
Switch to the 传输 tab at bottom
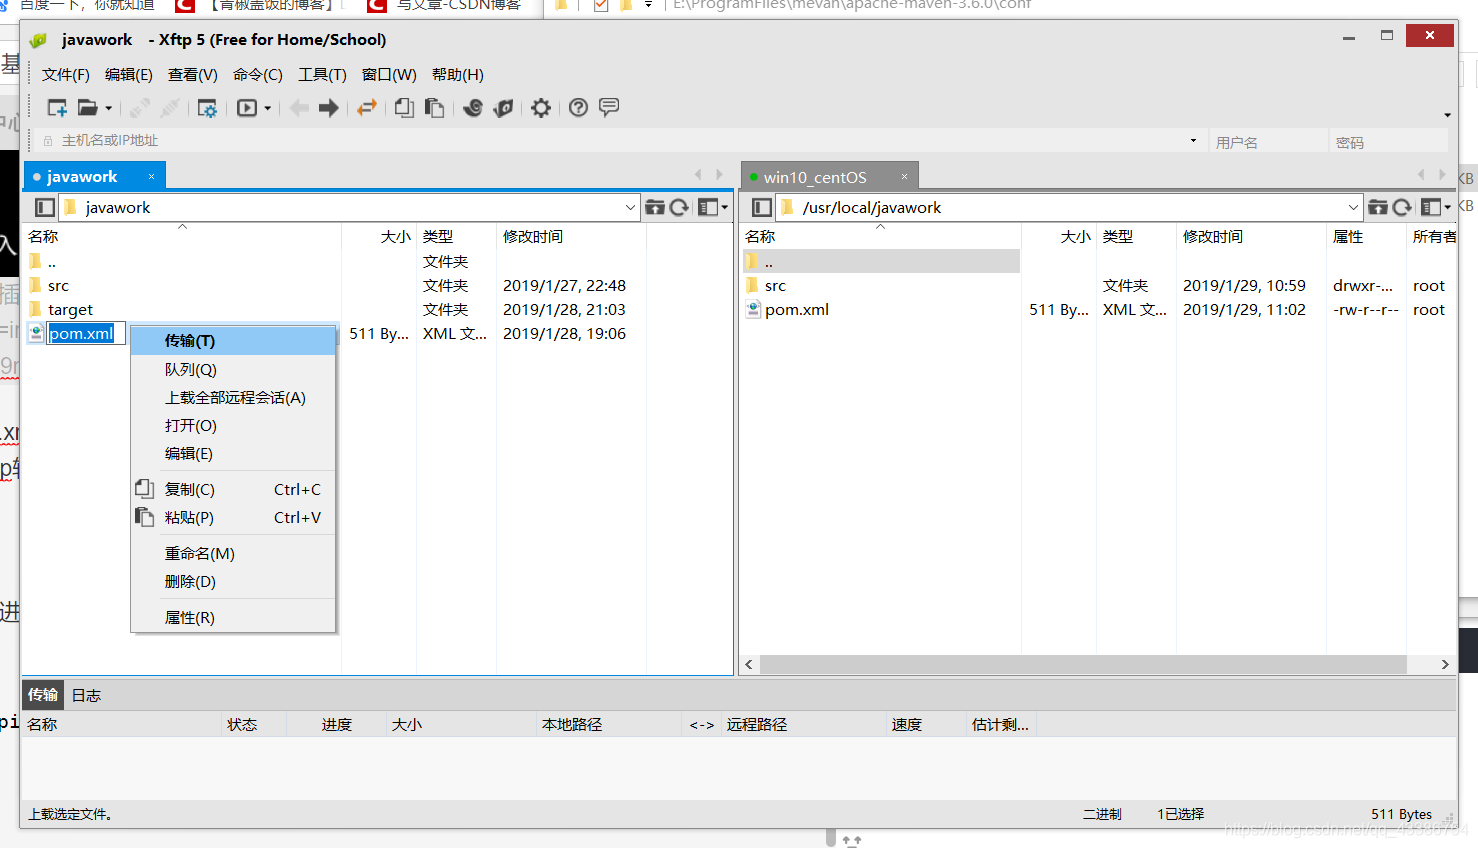(43, 694)
